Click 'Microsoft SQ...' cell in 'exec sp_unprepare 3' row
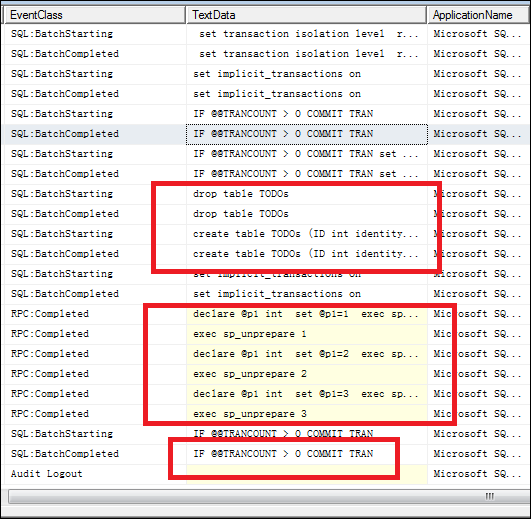Viewport: 531px width, 519px height. (x=477, y=414)
